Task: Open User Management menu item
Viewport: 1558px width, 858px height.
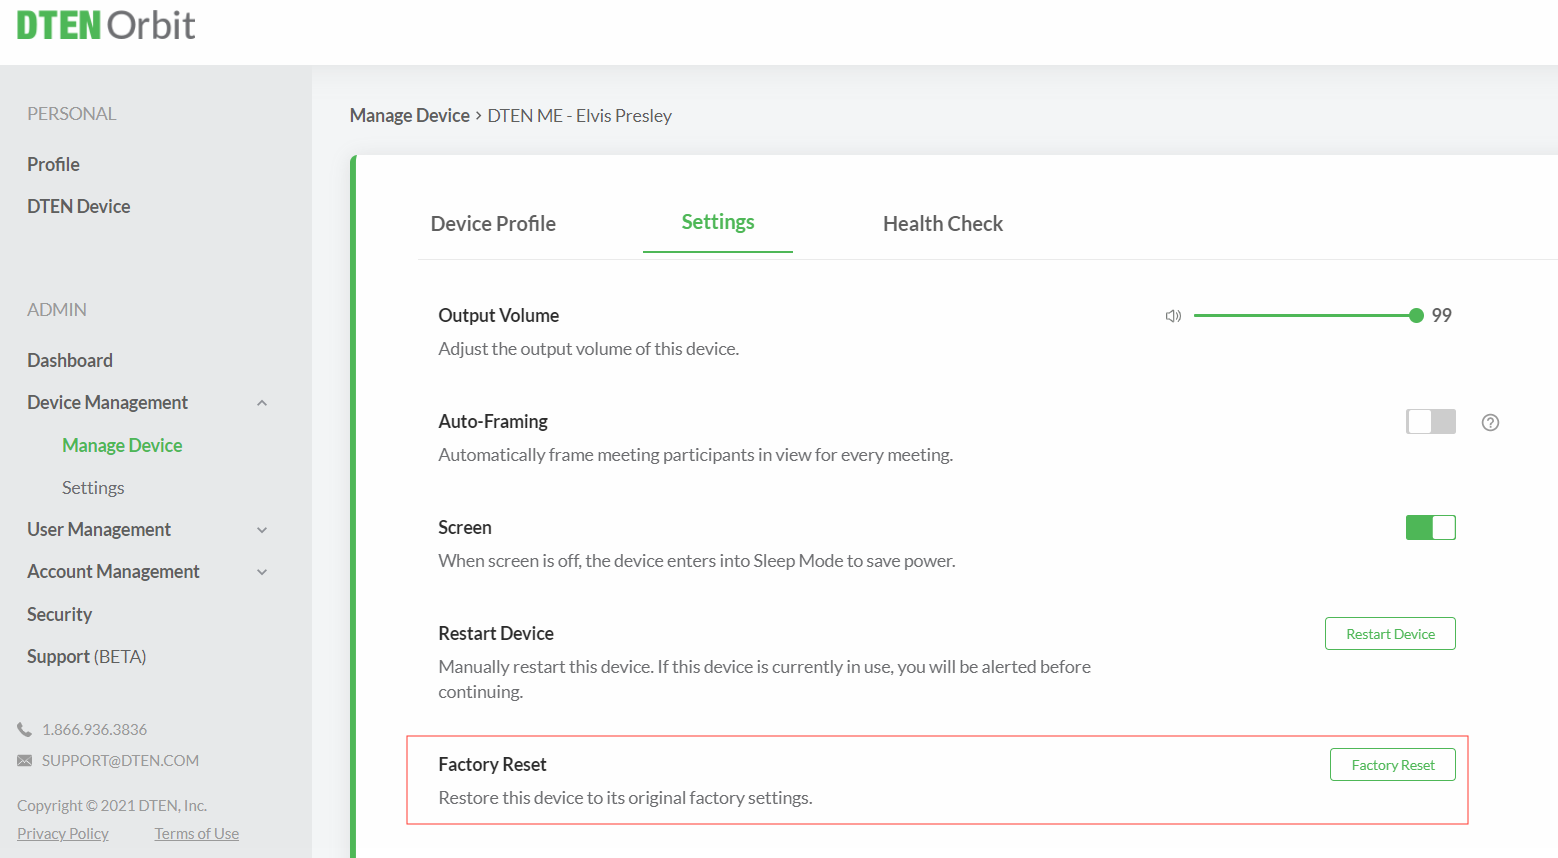Action: [x=99, y=529]
